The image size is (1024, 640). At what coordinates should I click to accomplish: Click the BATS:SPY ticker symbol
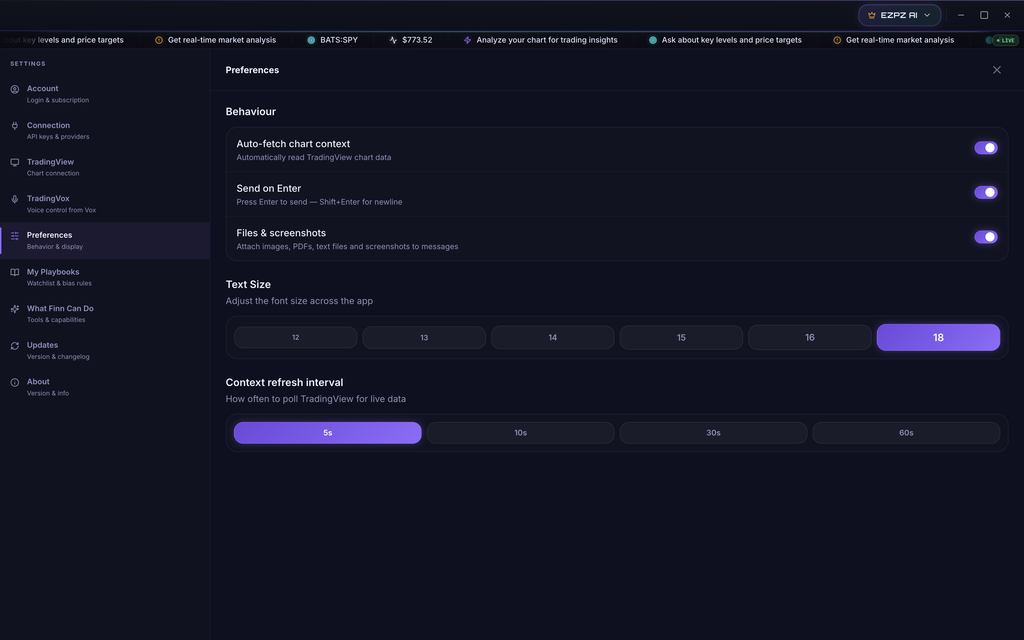pyautogui.click(x=338, y=40)
